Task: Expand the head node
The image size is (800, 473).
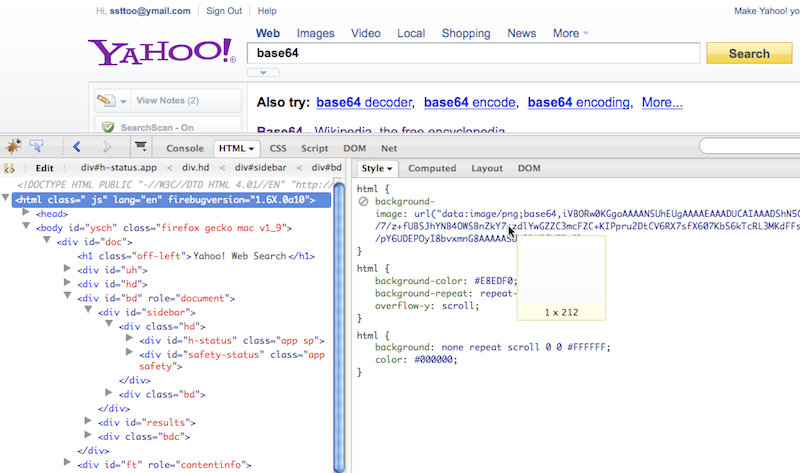Action: [26, 212]
